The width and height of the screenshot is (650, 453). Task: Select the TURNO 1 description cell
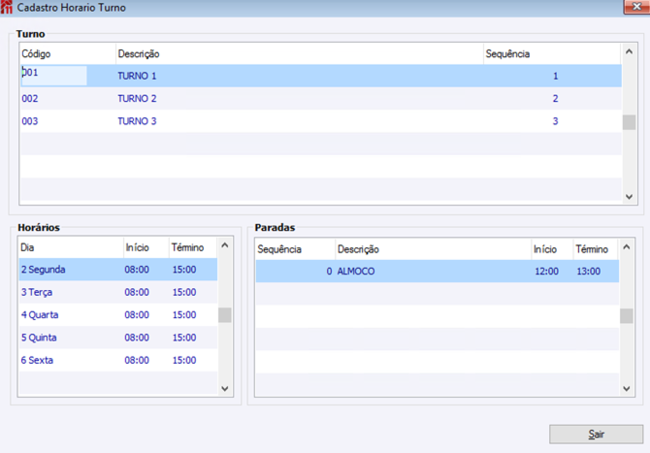point(137,76)
